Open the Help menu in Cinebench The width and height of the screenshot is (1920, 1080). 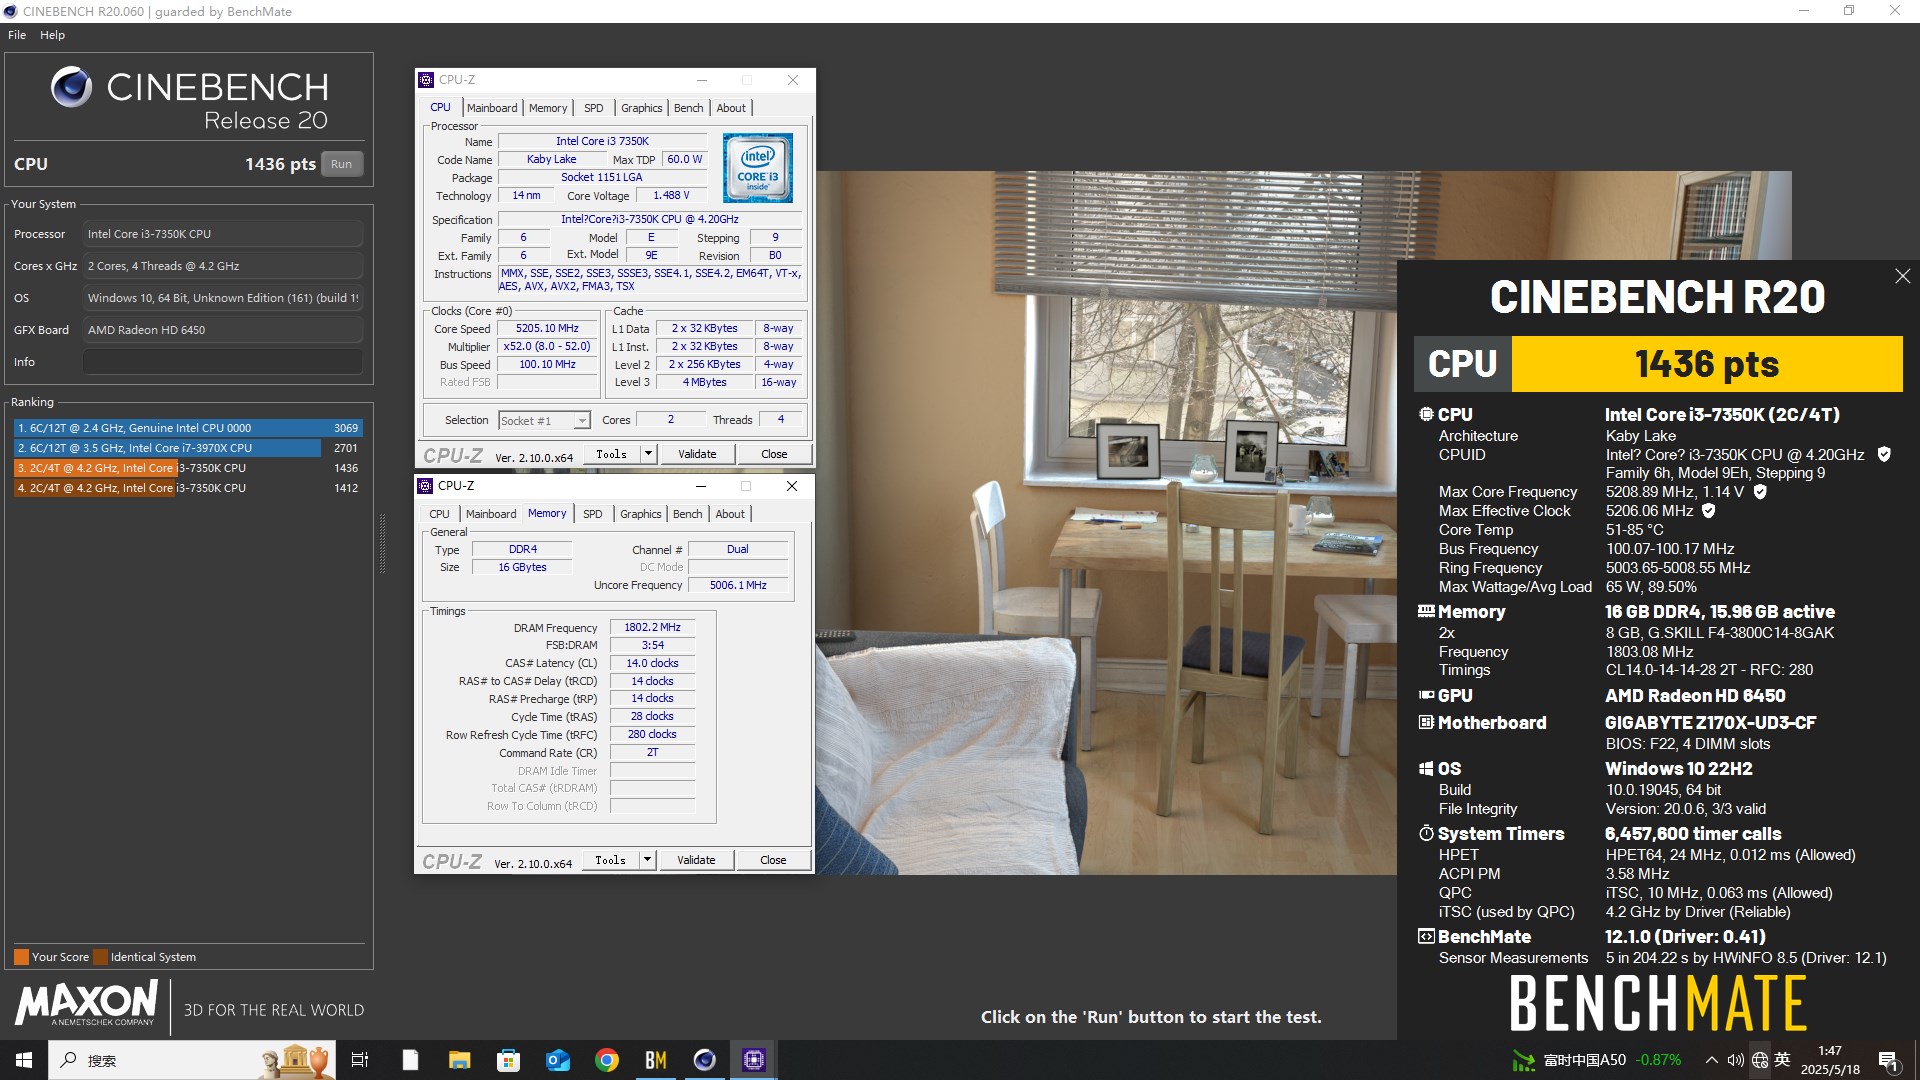(x=52, y=35)
